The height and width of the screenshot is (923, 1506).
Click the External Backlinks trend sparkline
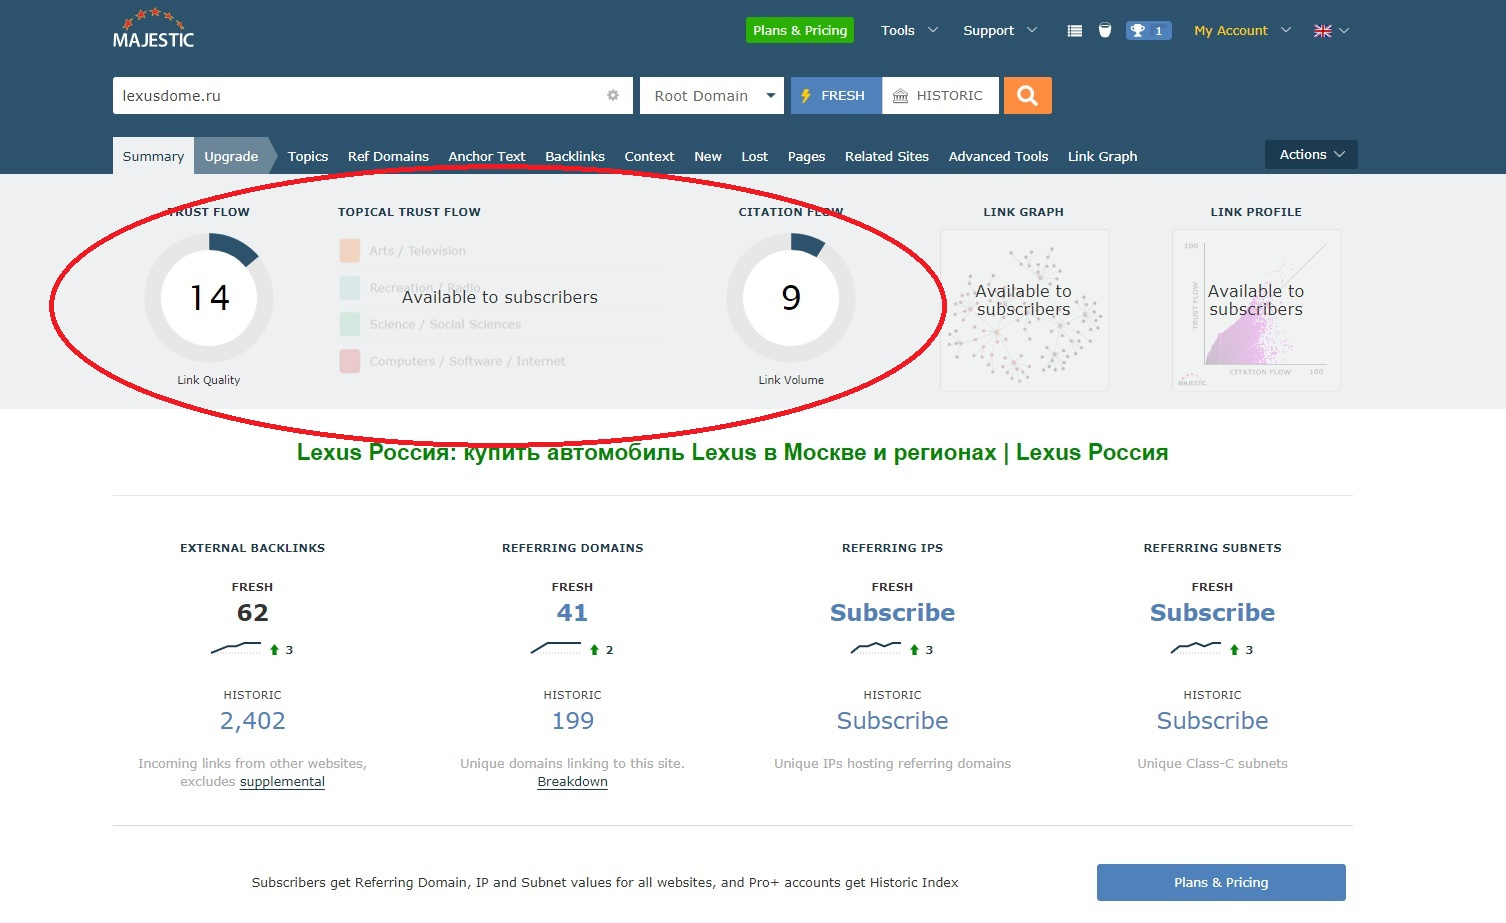236,649
